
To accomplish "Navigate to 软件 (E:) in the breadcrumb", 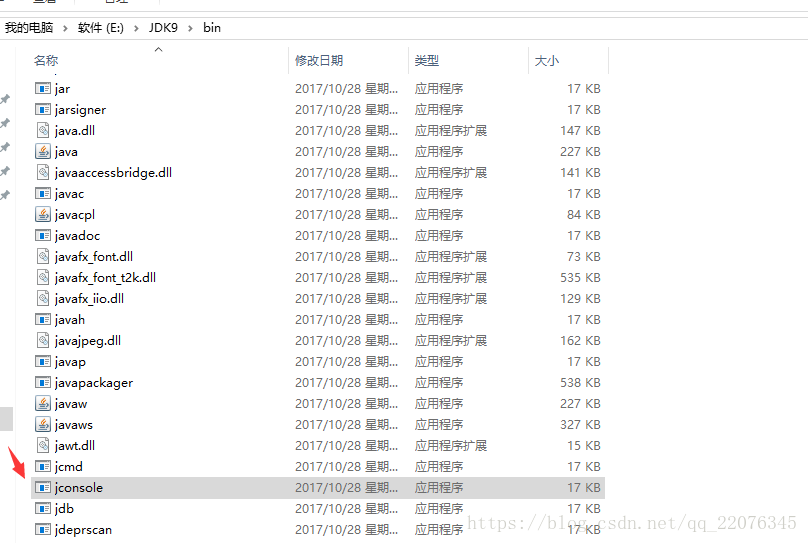I will [100, 28].
